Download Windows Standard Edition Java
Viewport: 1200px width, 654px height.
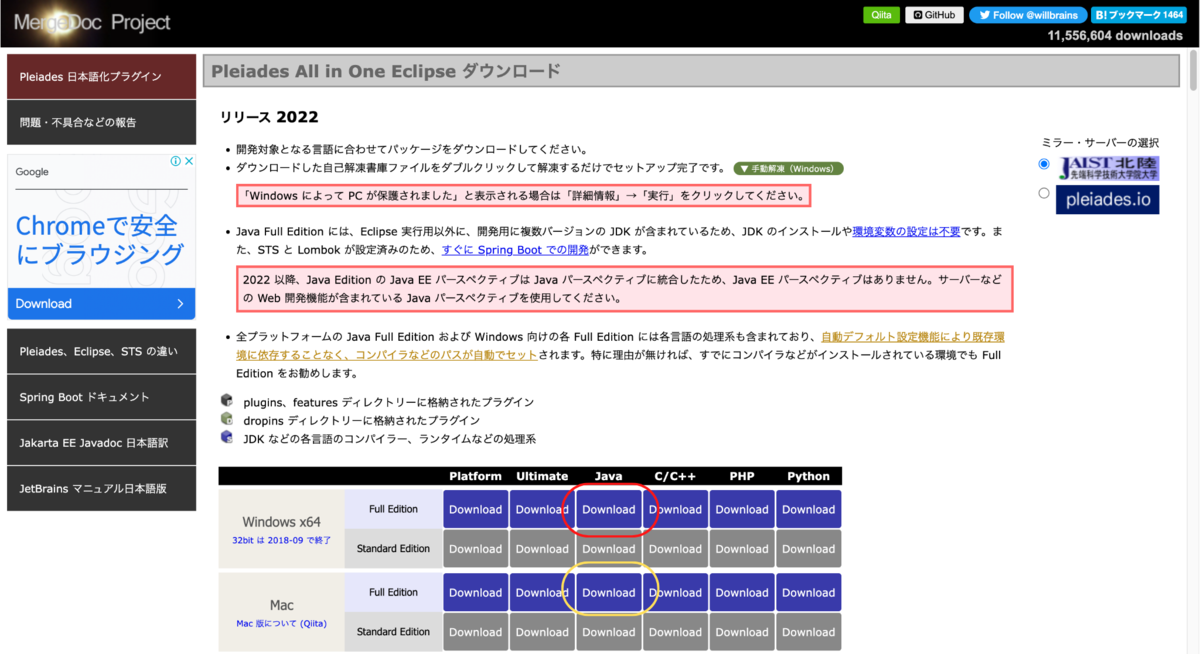click(609, 549)
